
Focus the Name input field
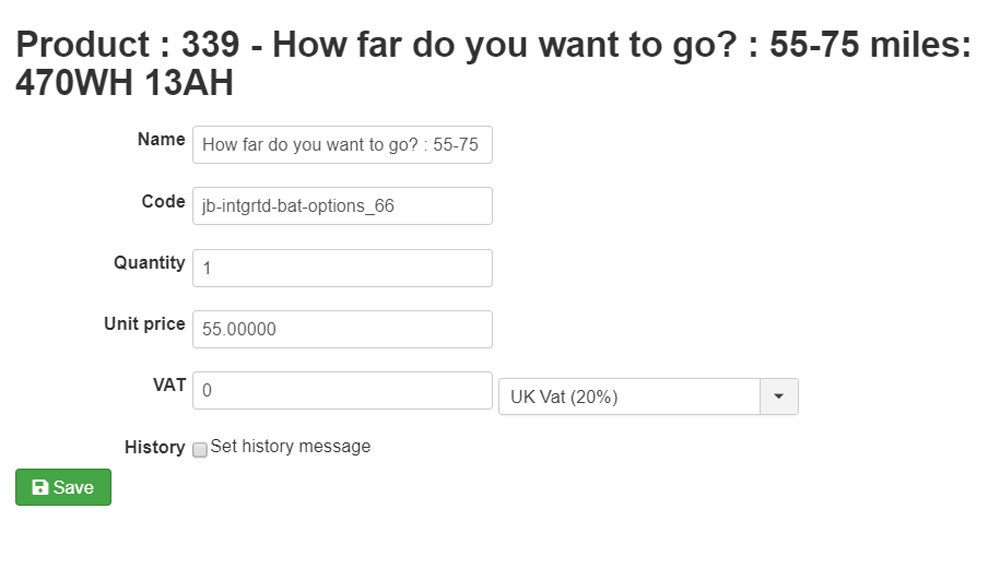click(x=342, y=144)
